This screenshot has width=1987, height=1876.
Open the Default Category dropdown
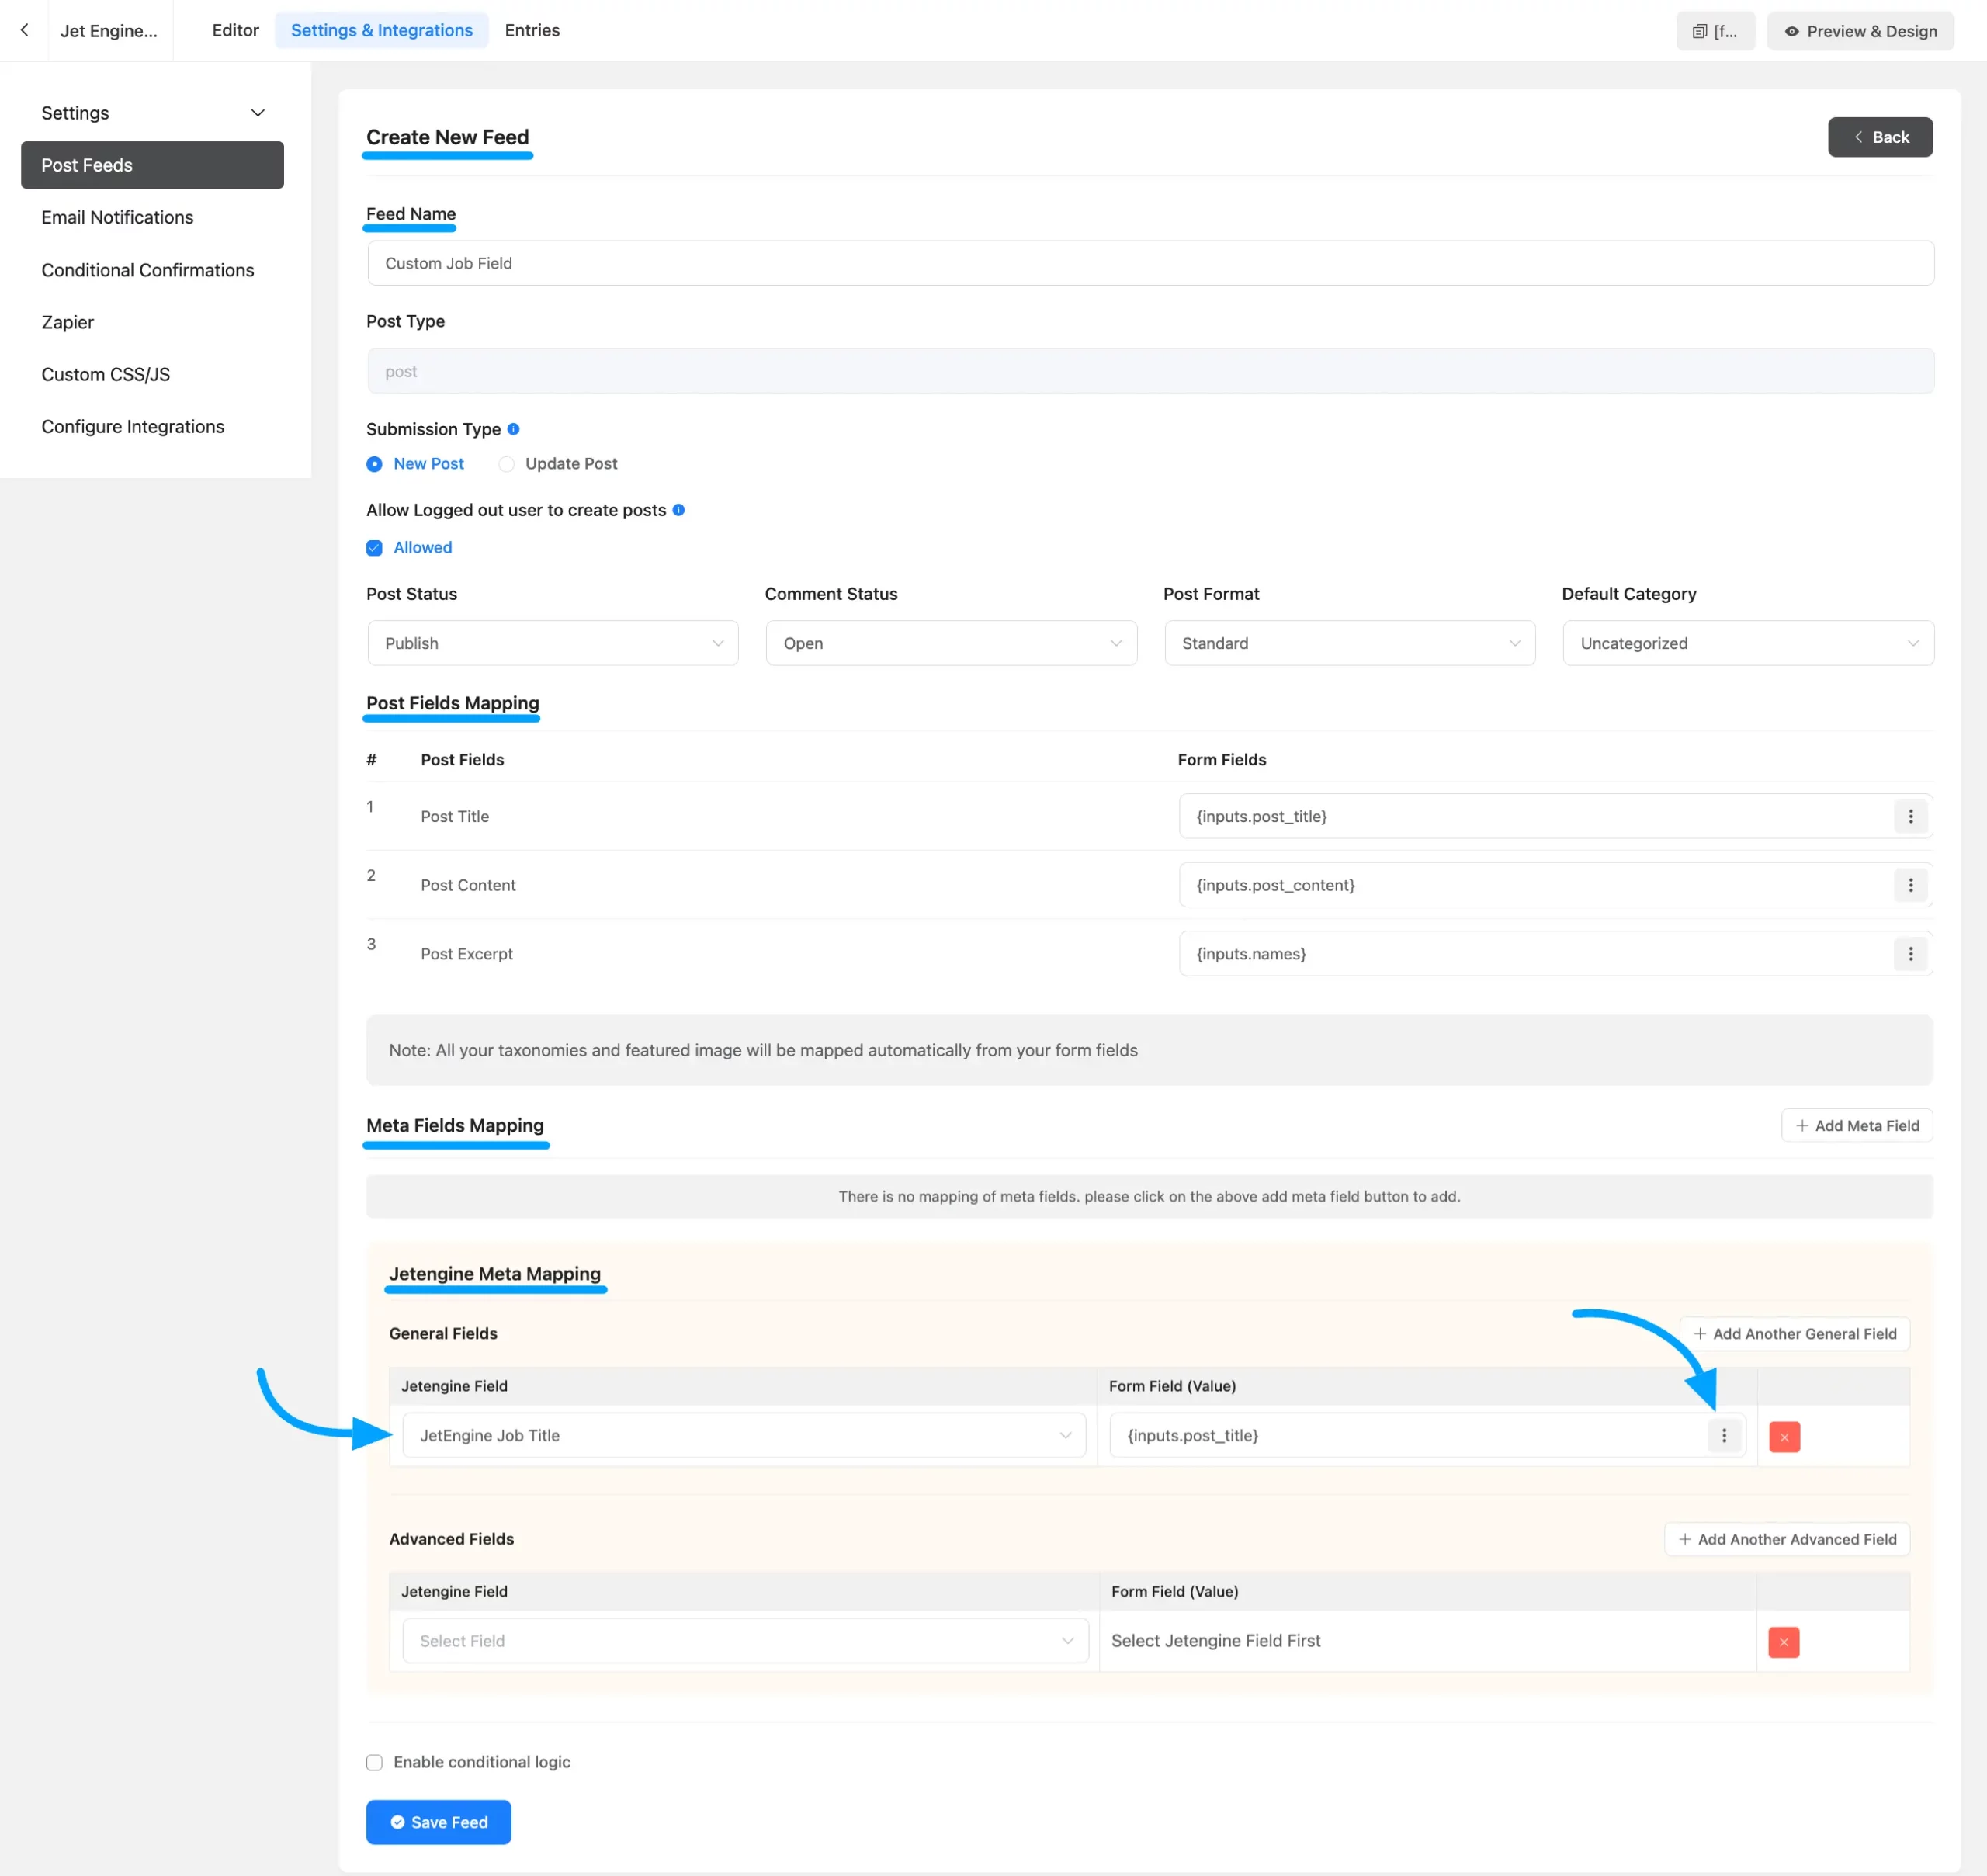click(x=1747, y=643)
